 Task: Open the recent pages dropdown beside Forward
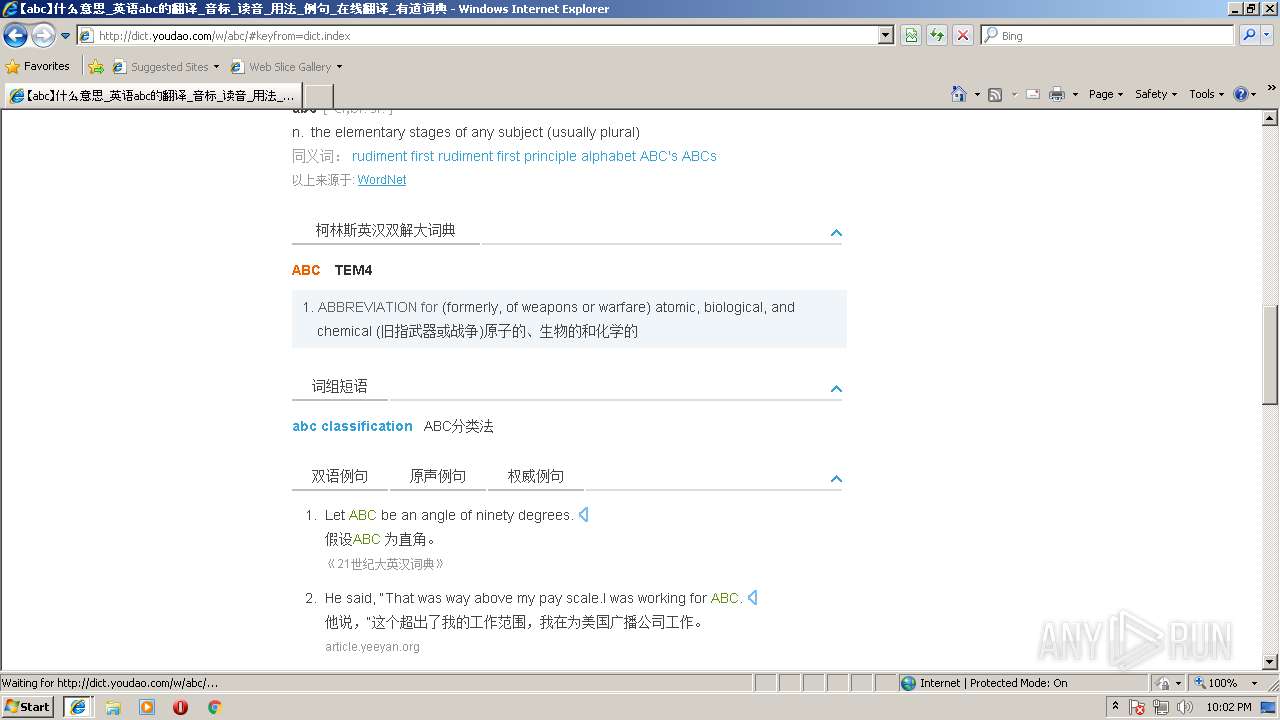pos(66,36)
